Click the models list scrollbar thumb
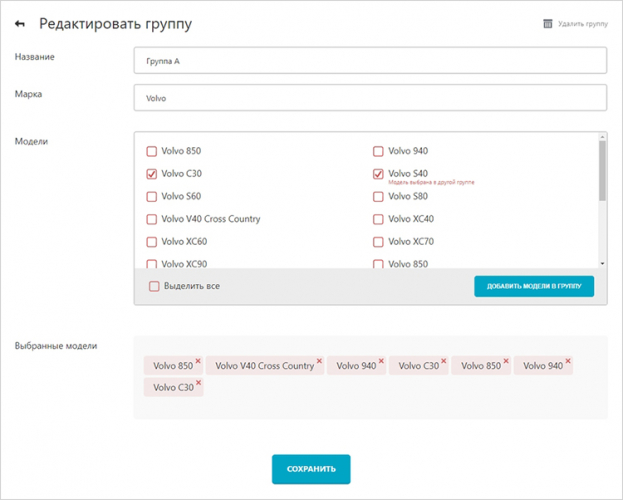 pyautogui.click(x=602, y=171)
